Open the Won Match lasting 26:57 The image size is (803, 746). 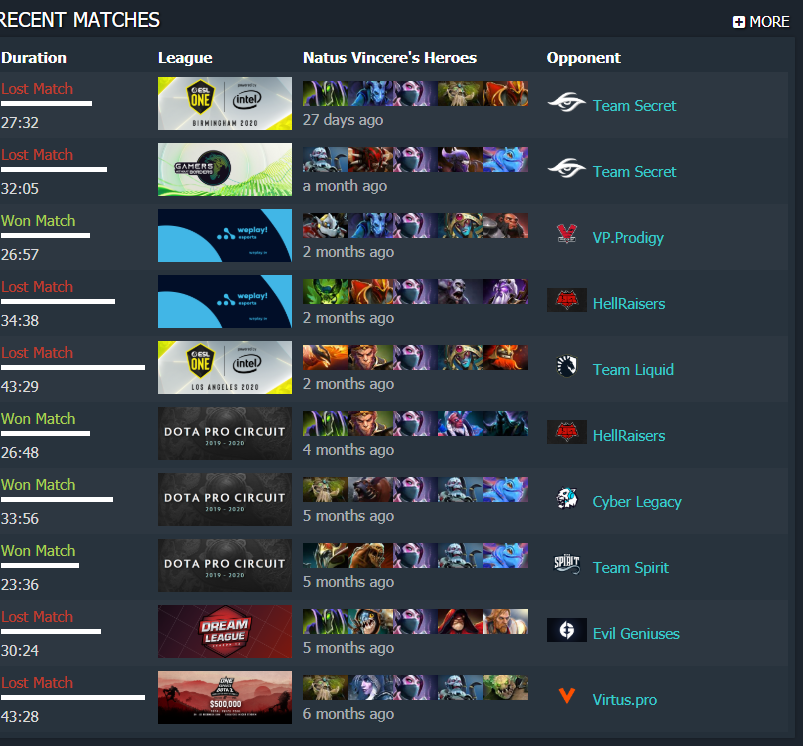pyautogui.click(x=38, y=221)
